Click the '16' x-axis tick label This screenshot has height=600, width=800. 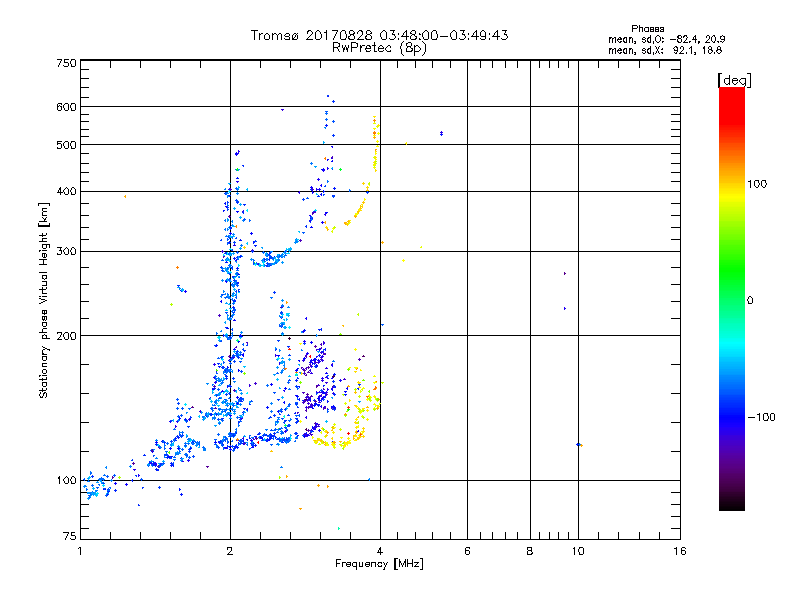680,551
